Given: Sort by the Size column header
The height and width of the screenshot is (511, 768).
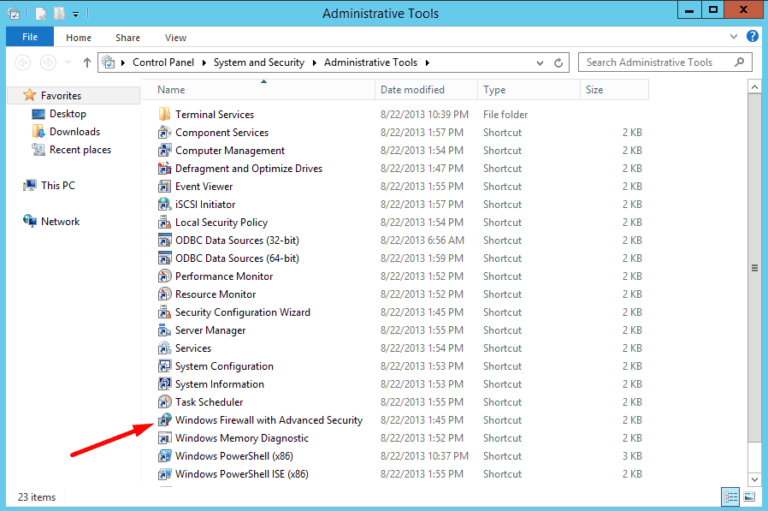Looking at the screenshot, I should (x=615, y=90).
